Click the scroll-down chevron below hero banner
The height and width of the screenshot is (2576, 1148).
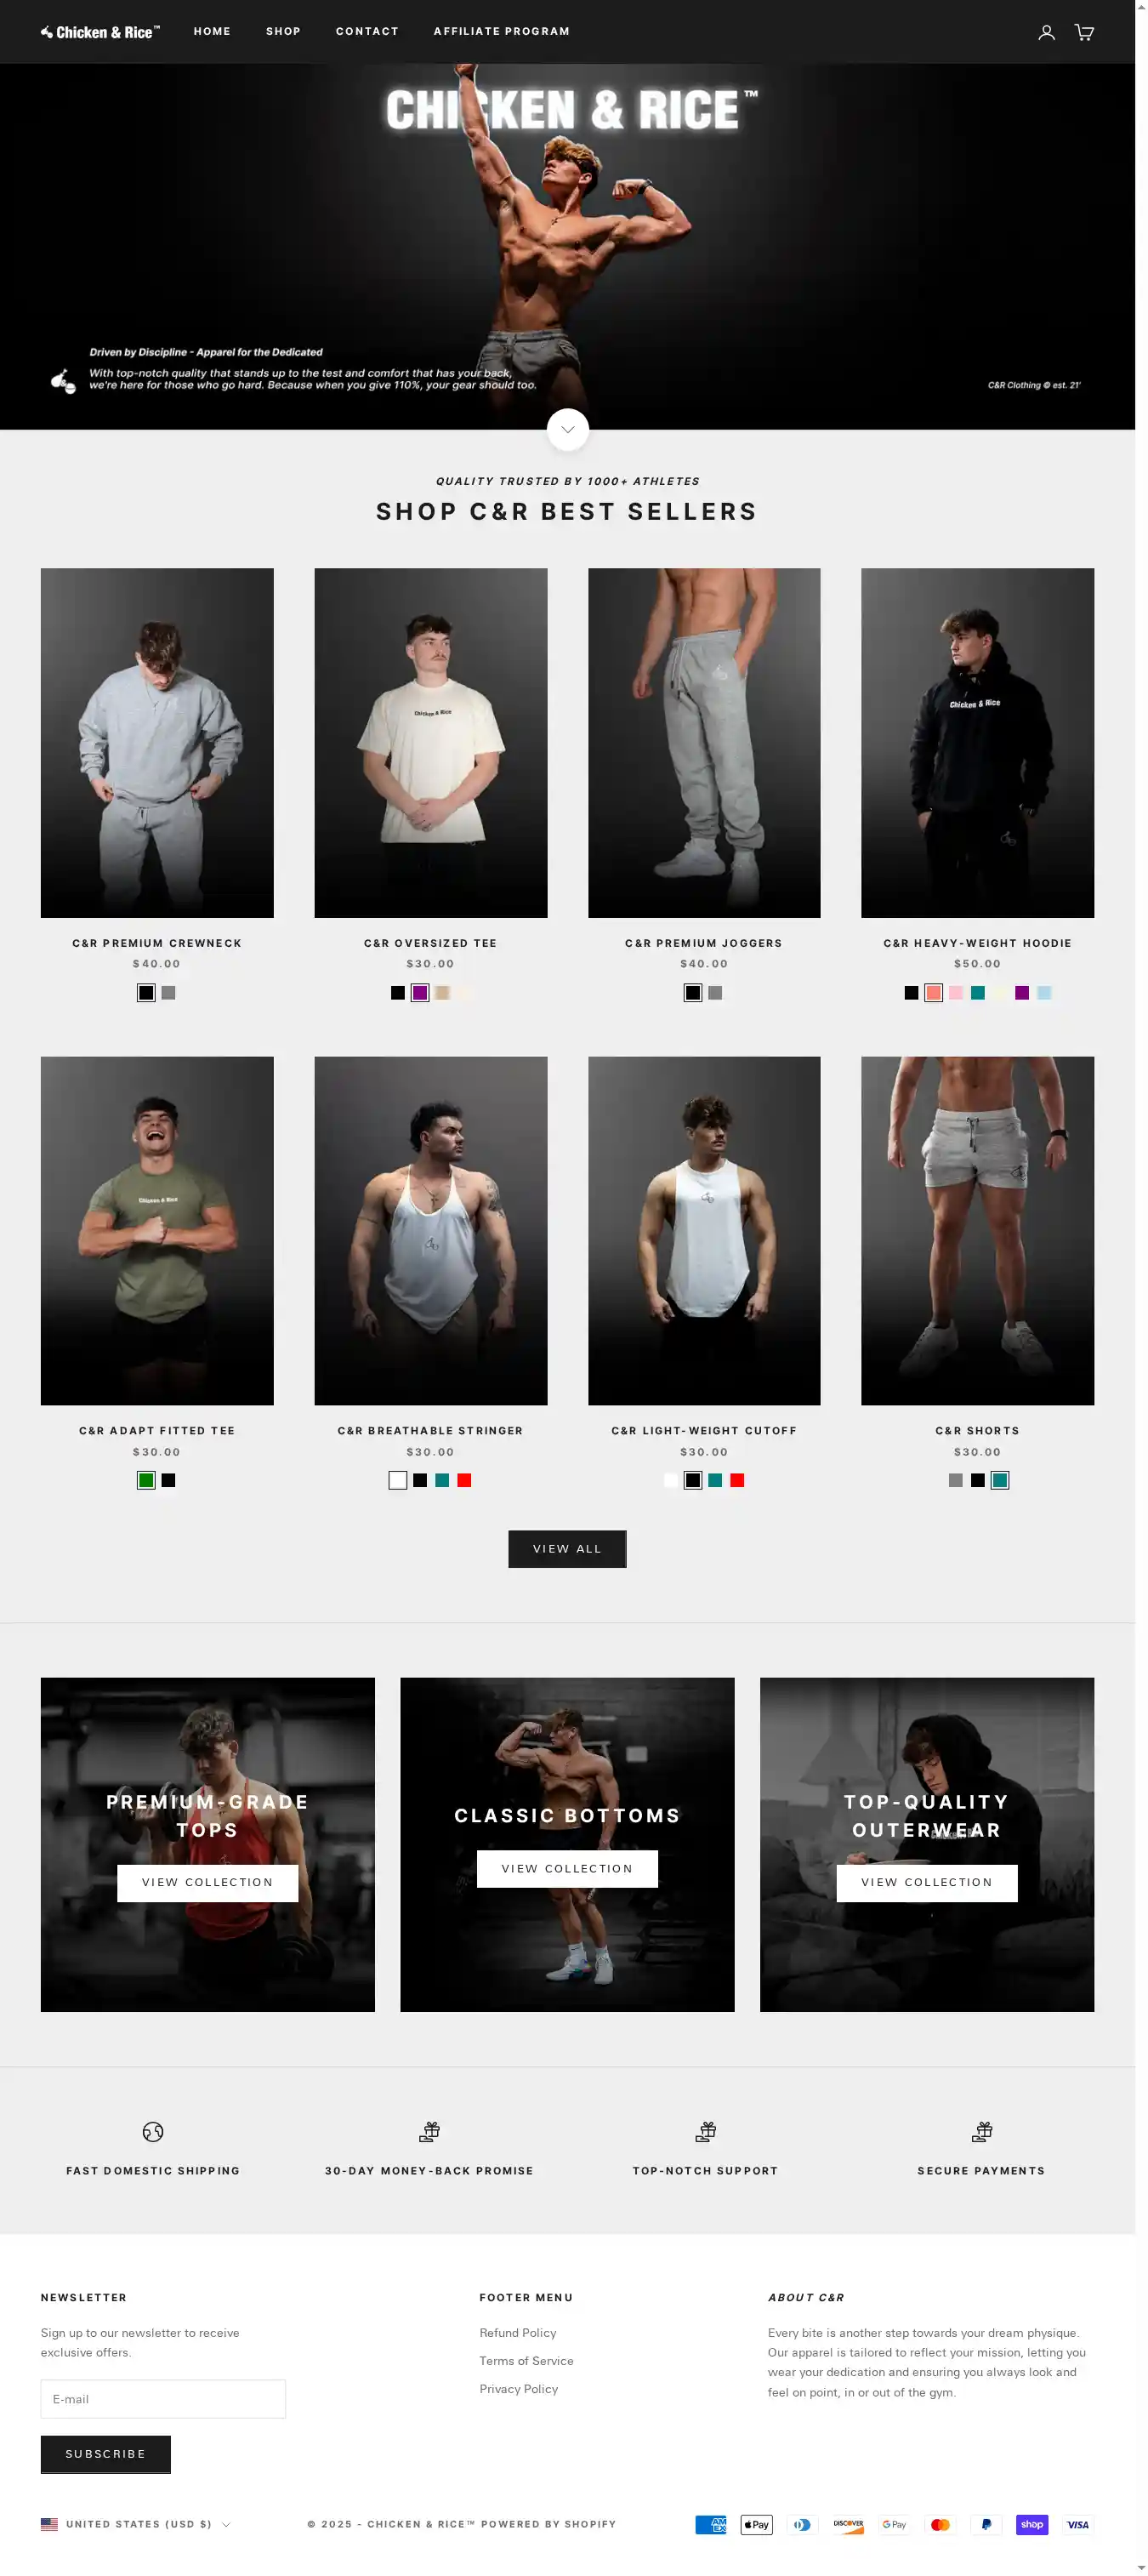pos(568,430)
